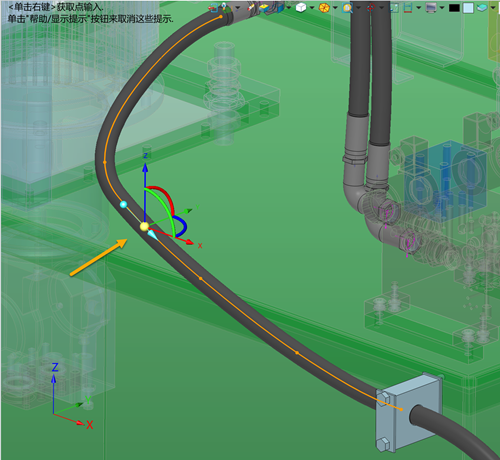Select the black background color swatch
Screen dimensions: 500x460
pos(454,8)
